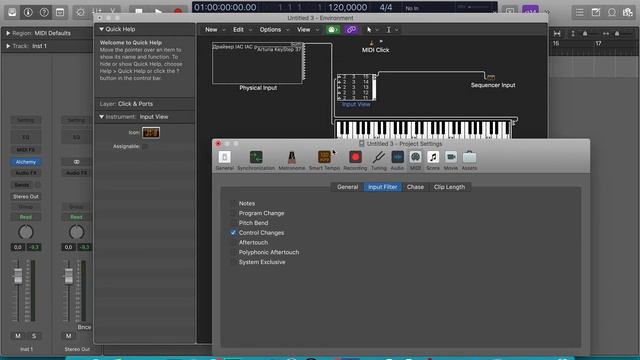Enable the System Exclusive filter checkbox
The image size is (640, 360).
(233, 262)
